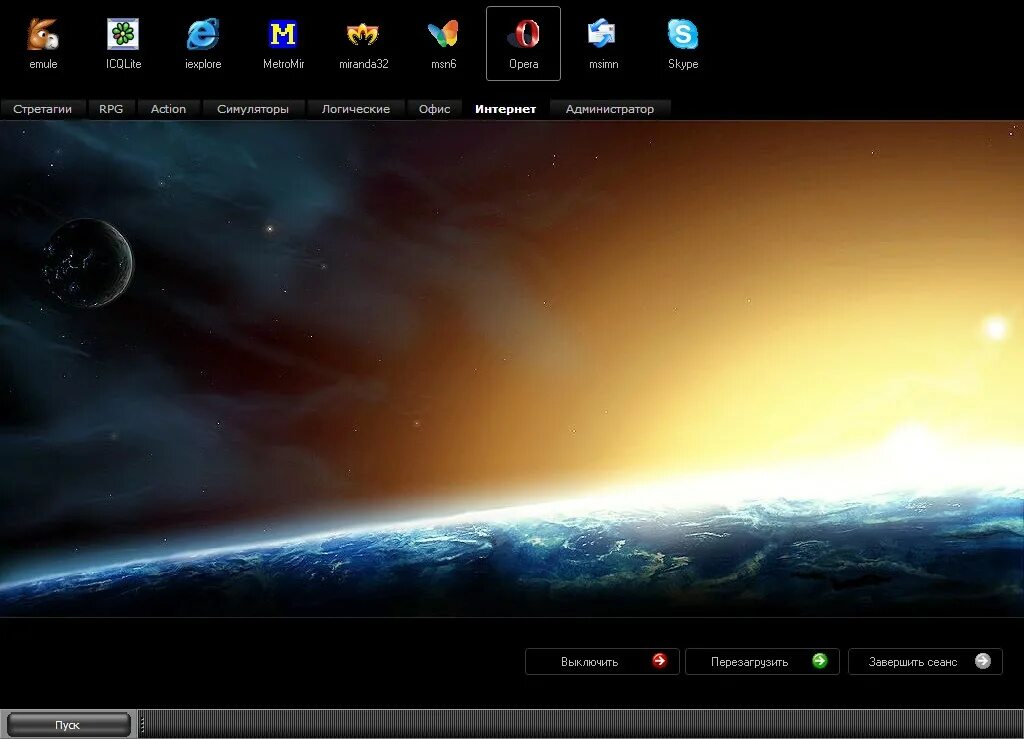Select the Action tab
This screenshot has width=1024, height=739.
168,109
